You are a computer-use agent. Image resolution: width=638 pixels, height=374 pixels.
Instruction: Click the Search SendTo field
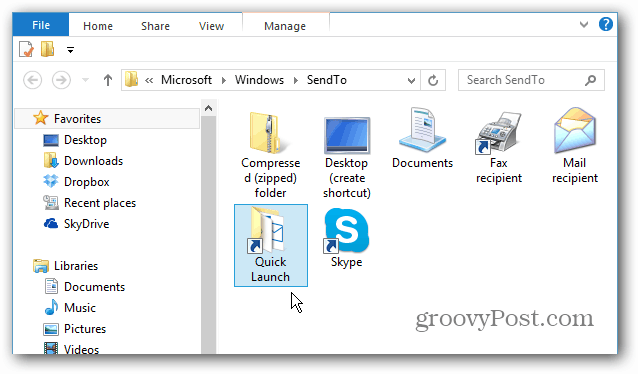[523, 80]
